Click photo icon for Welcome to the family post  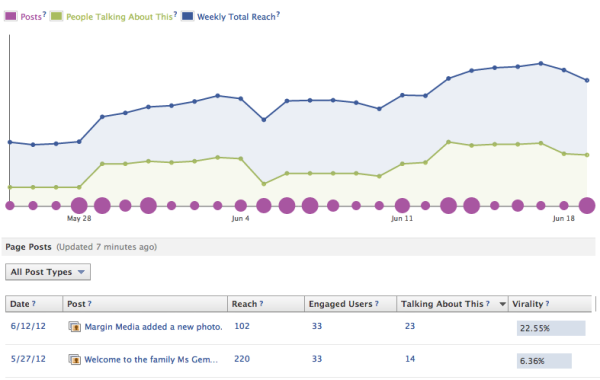click(x=75, y=360)
